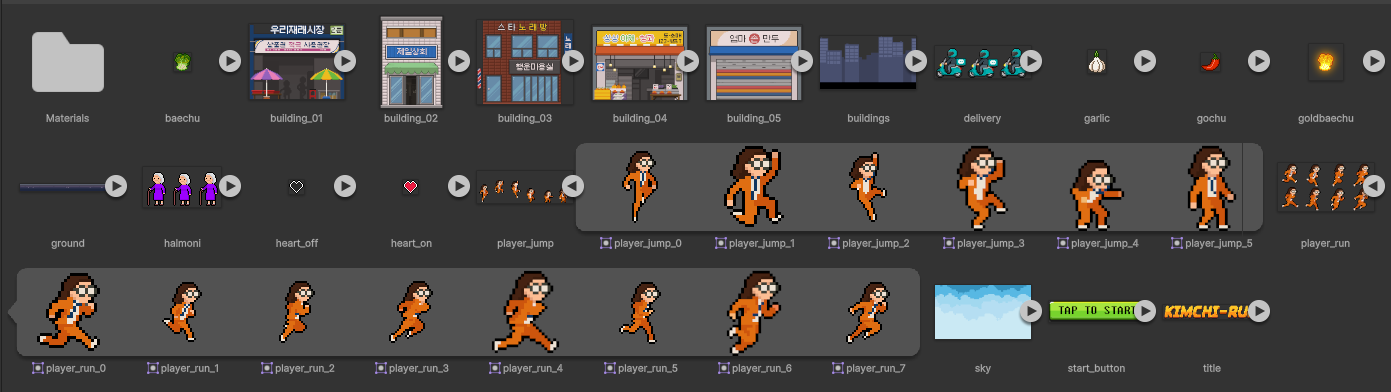Expand the heart_off asset arrow
This screenshot has width=1391, height=392.
coord(345,186)
